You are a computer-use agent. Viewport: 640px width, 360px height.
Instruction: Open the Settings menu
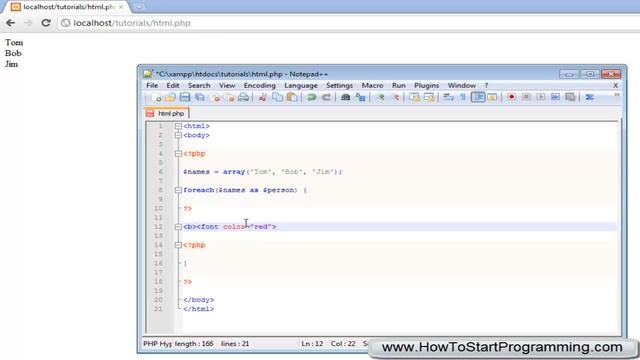[339, 85]
